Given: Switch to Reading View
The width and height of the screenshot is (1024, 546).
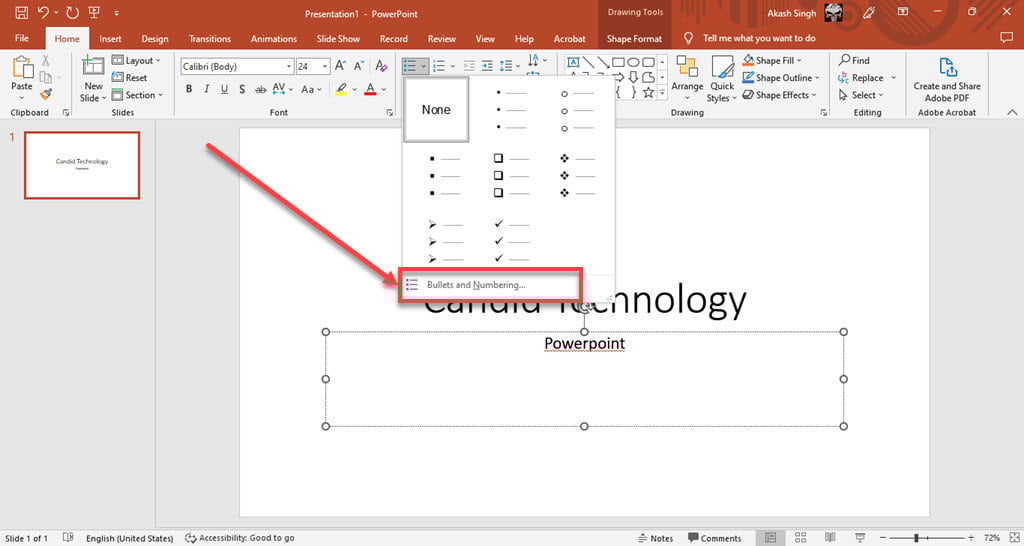Looking at the screenshot, I should click(829, 538).
